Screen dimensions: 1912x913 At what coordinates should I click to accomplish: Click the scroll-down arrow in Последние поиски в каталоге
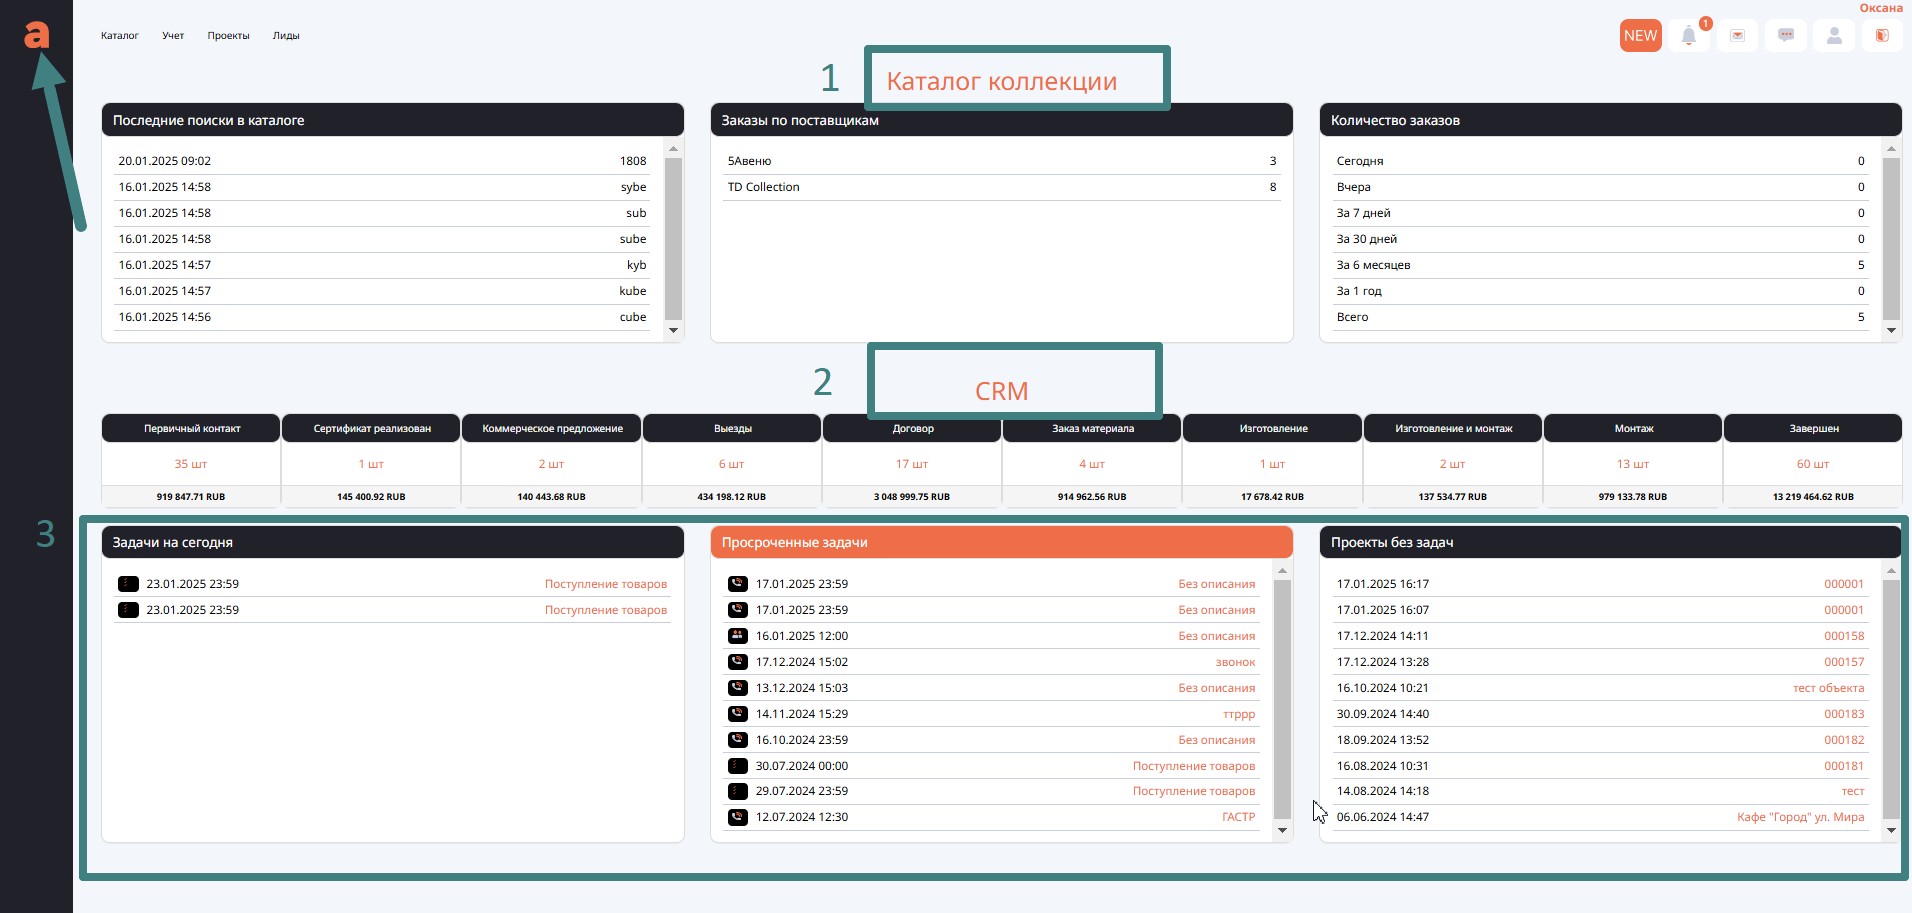pos(673,330)
